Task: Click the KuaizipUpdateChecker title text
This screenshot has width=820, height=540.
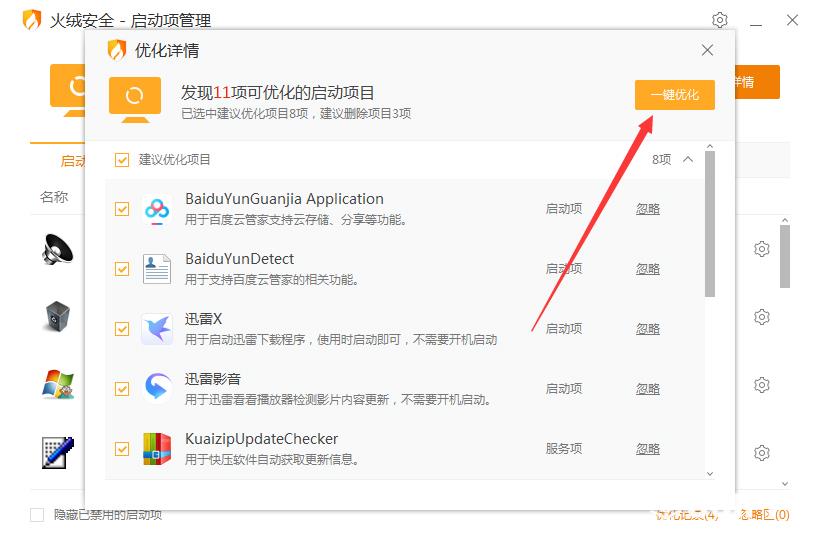Action: 261,439
